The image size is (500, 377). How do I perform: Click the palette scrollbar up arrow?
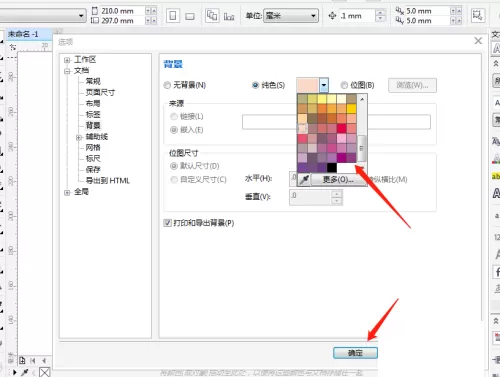coord(362,99)
